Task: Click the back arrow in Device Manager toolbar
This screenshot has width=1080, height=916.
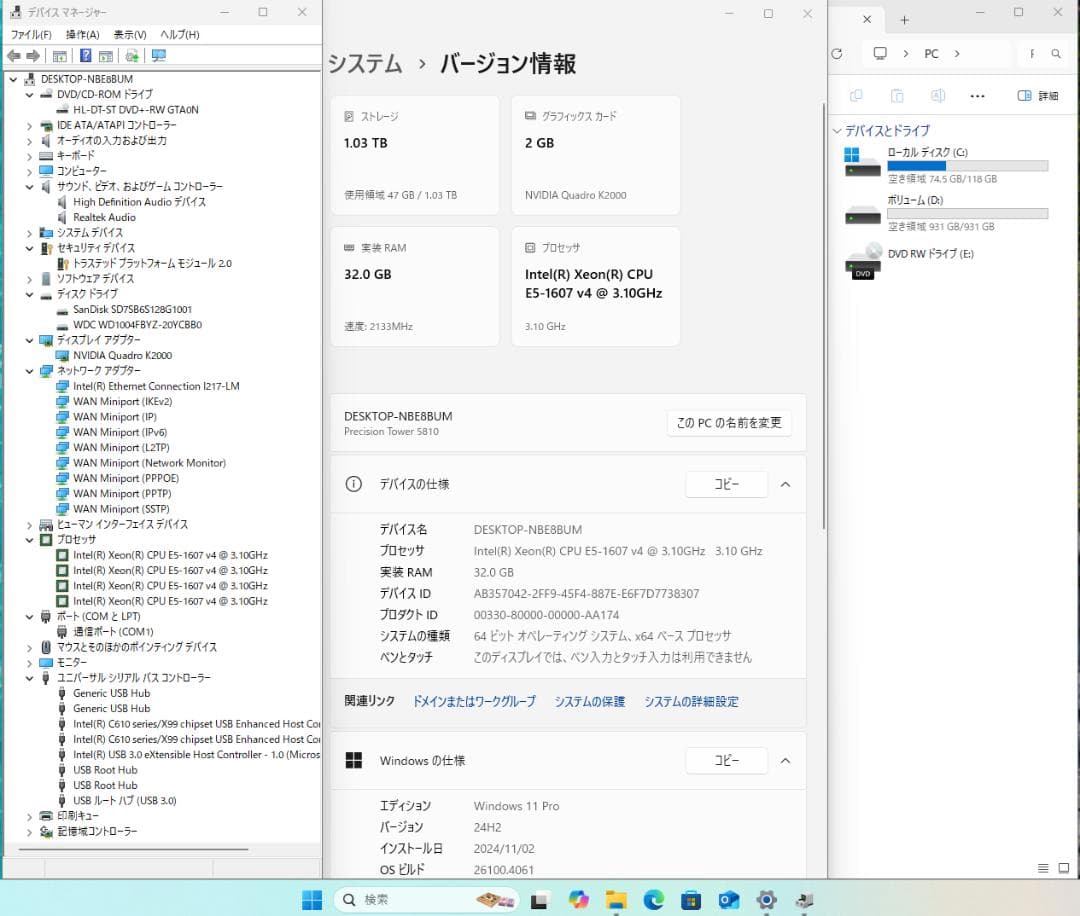Action: click(x=16, y=55)
